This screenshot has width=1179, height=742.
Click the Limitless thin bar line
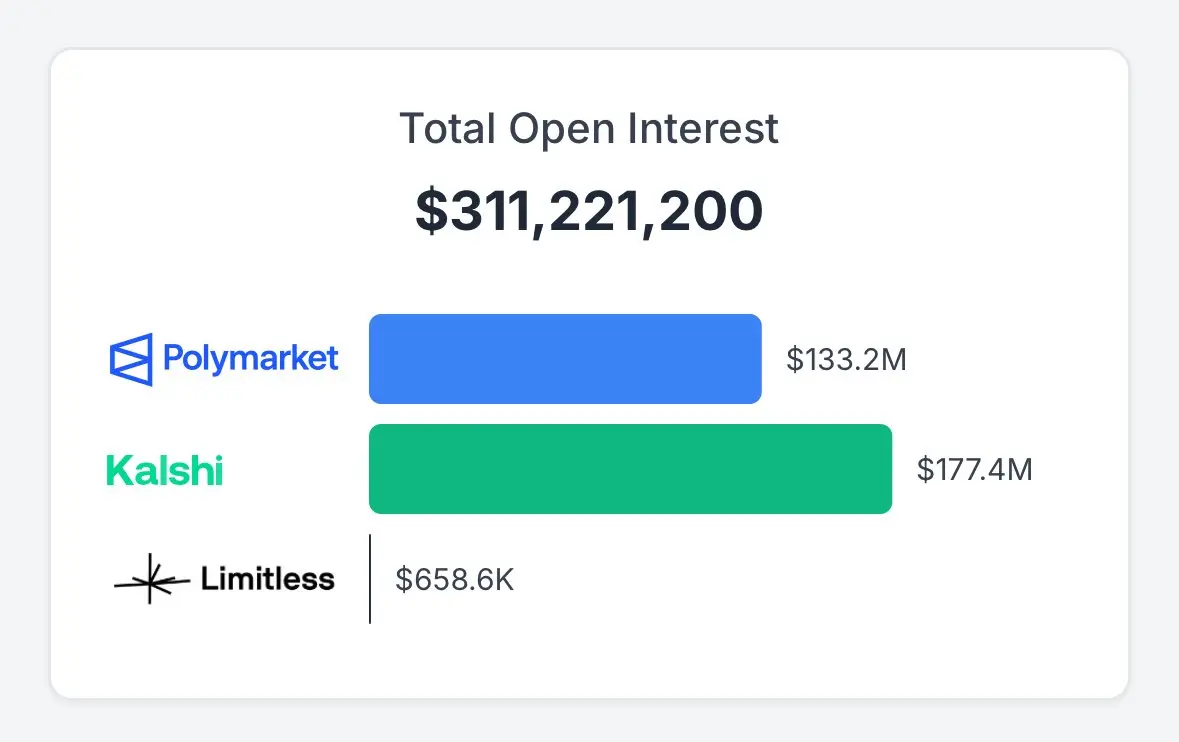(370, 579)
